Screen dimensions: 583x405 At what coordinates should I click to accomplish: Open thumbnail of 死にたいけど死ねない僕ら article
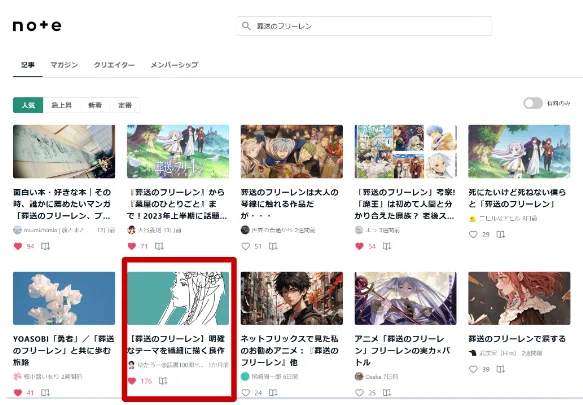click(519, 152)
